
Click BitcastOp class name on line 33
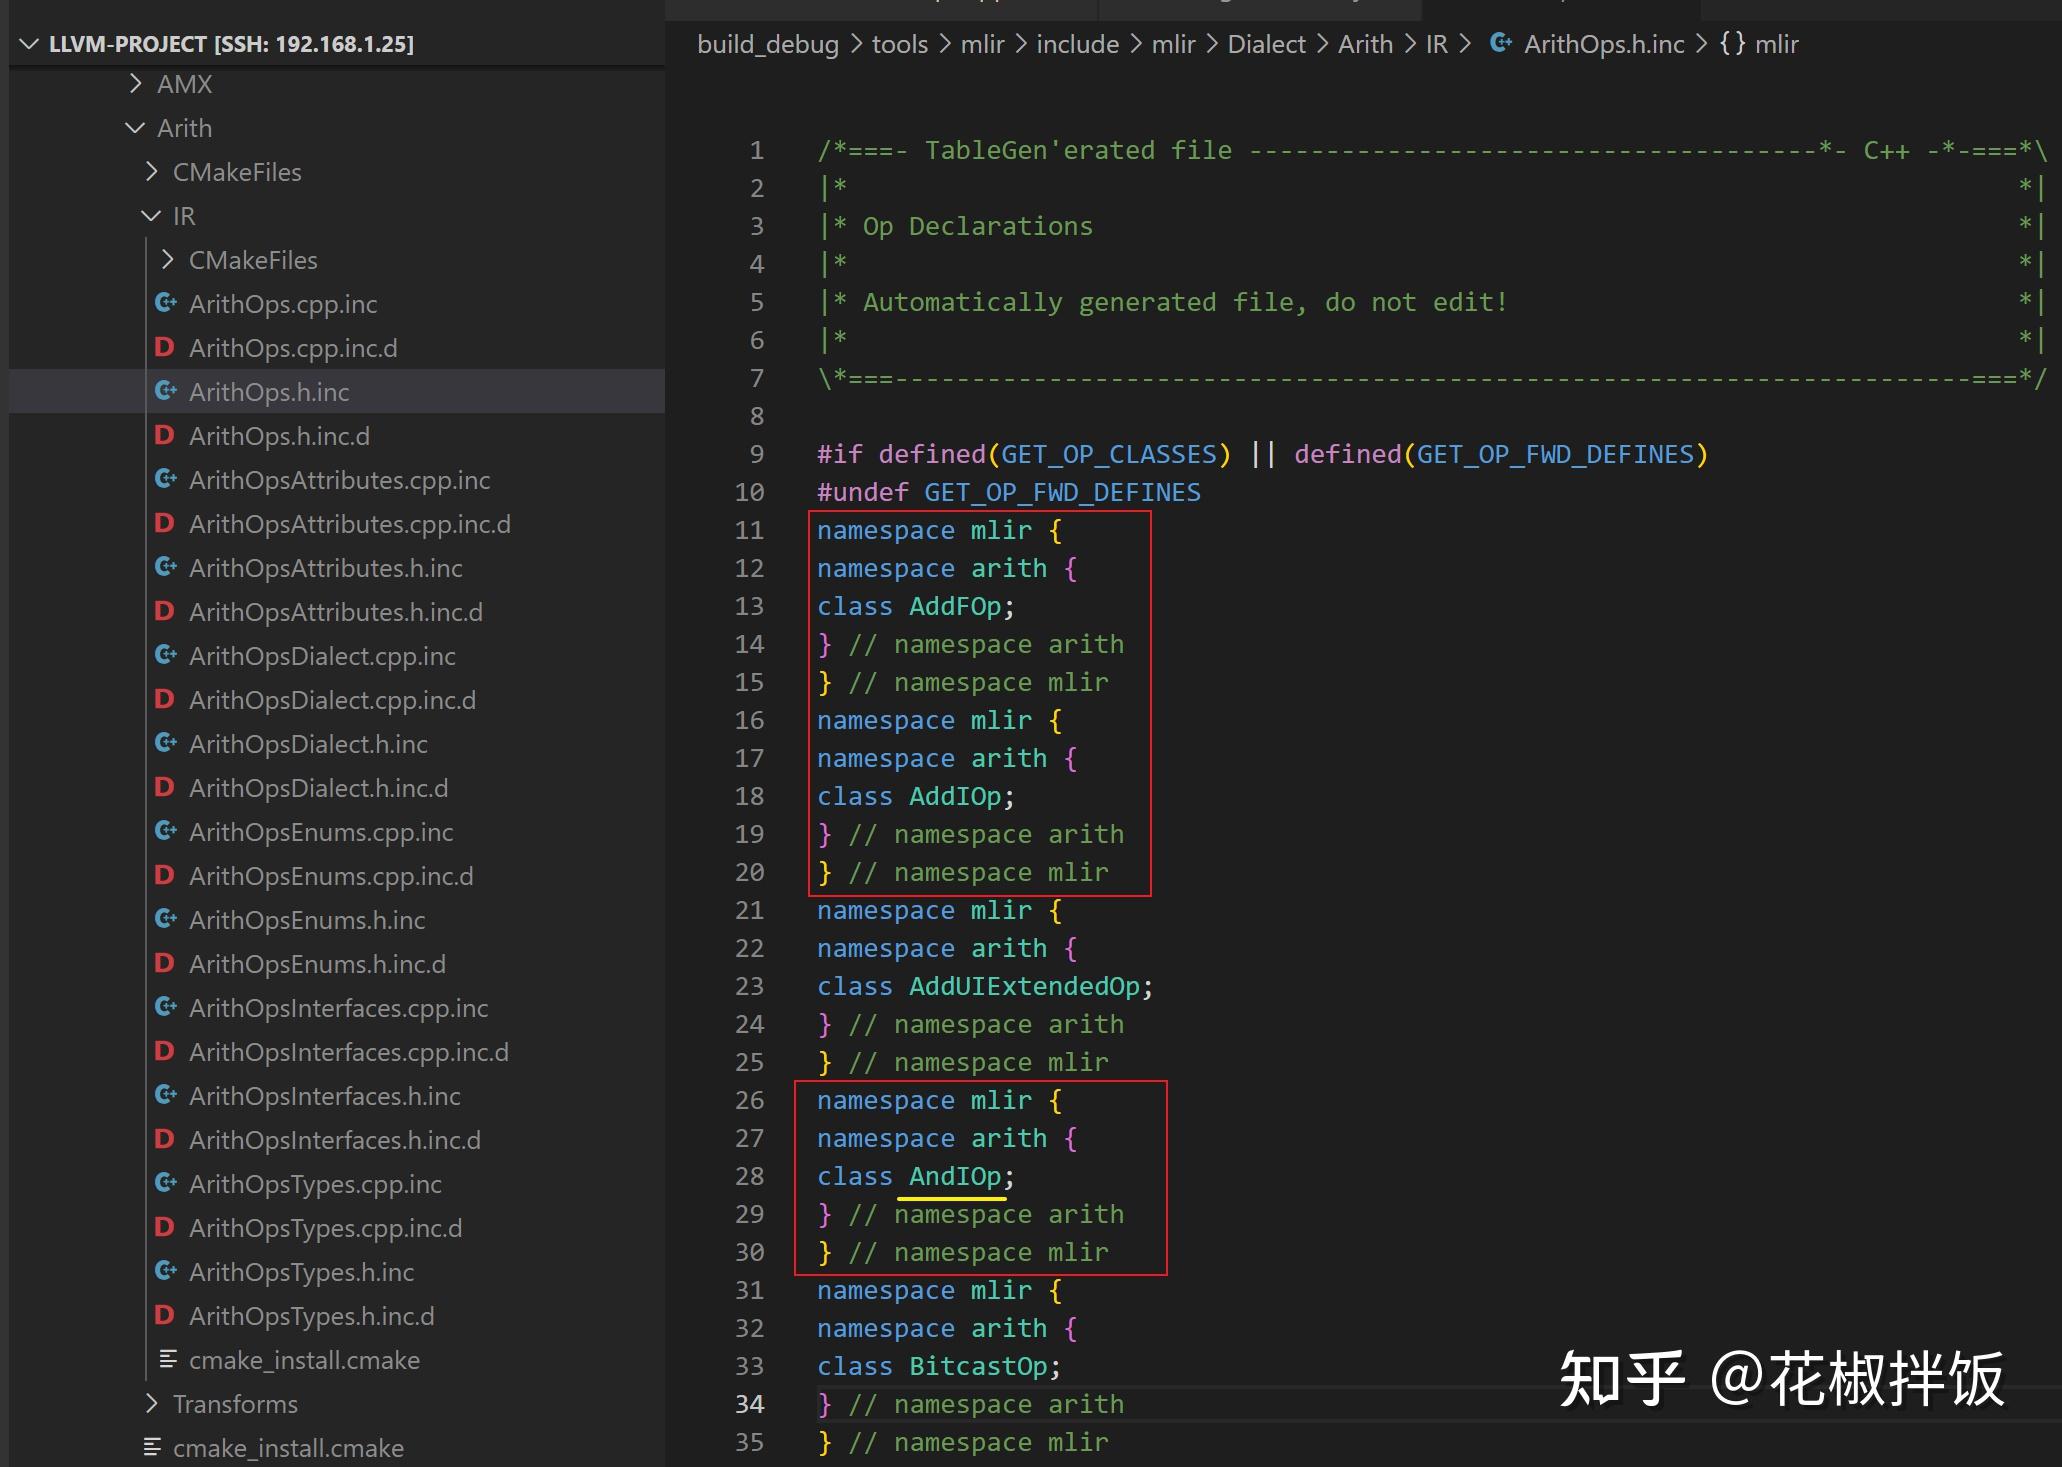pos(977,1367)
